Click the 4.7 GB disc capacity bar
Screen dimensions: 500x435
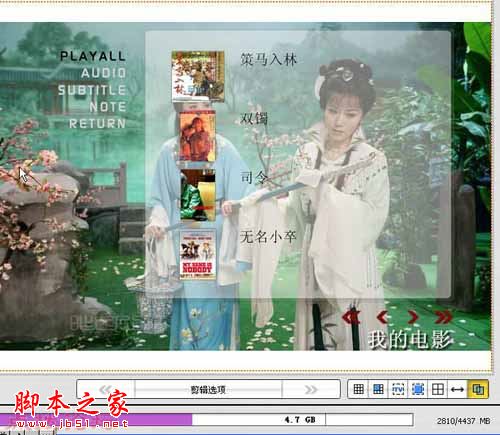(x=206, y=419)
